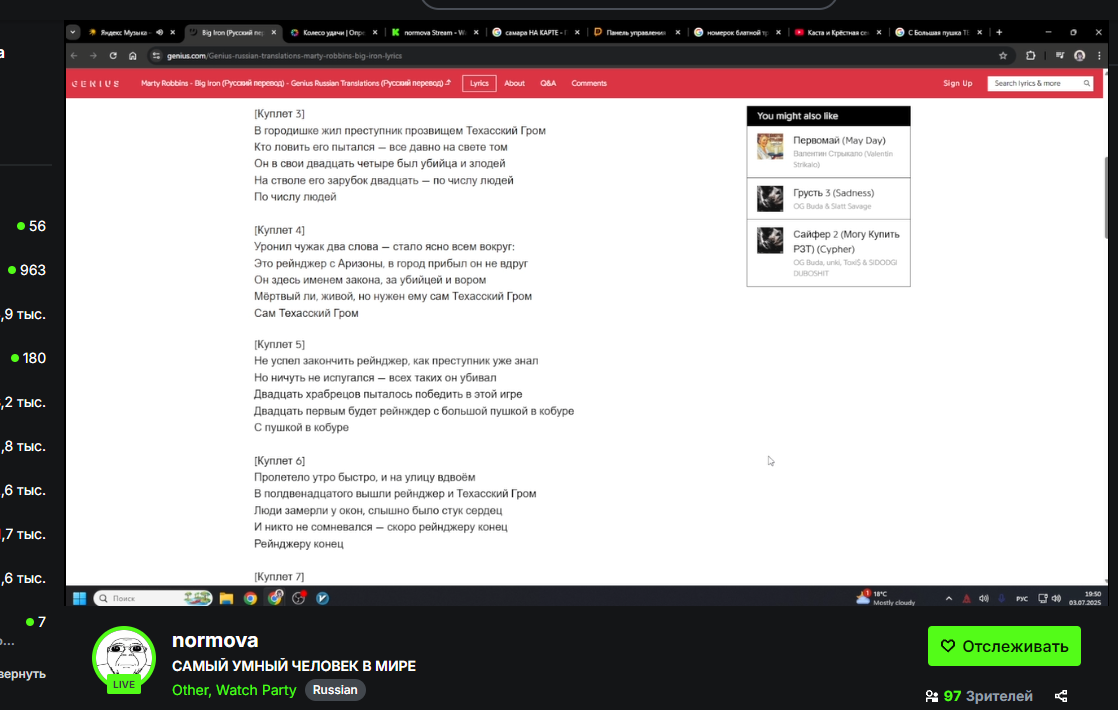This screenshot has height=710, width=1118.
Task: Open the Marty Robbins Big Iron song title link
Action: [296, 83]
